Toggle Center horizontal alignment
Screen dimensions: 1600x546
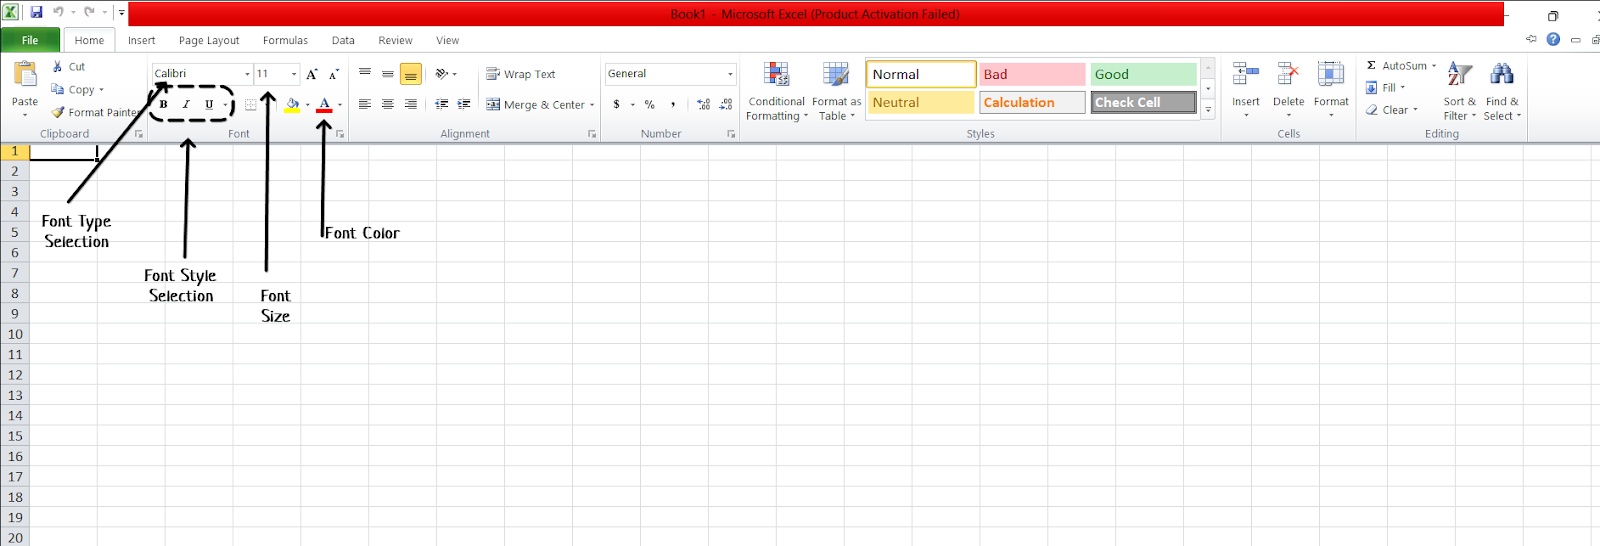click(388, 104)
